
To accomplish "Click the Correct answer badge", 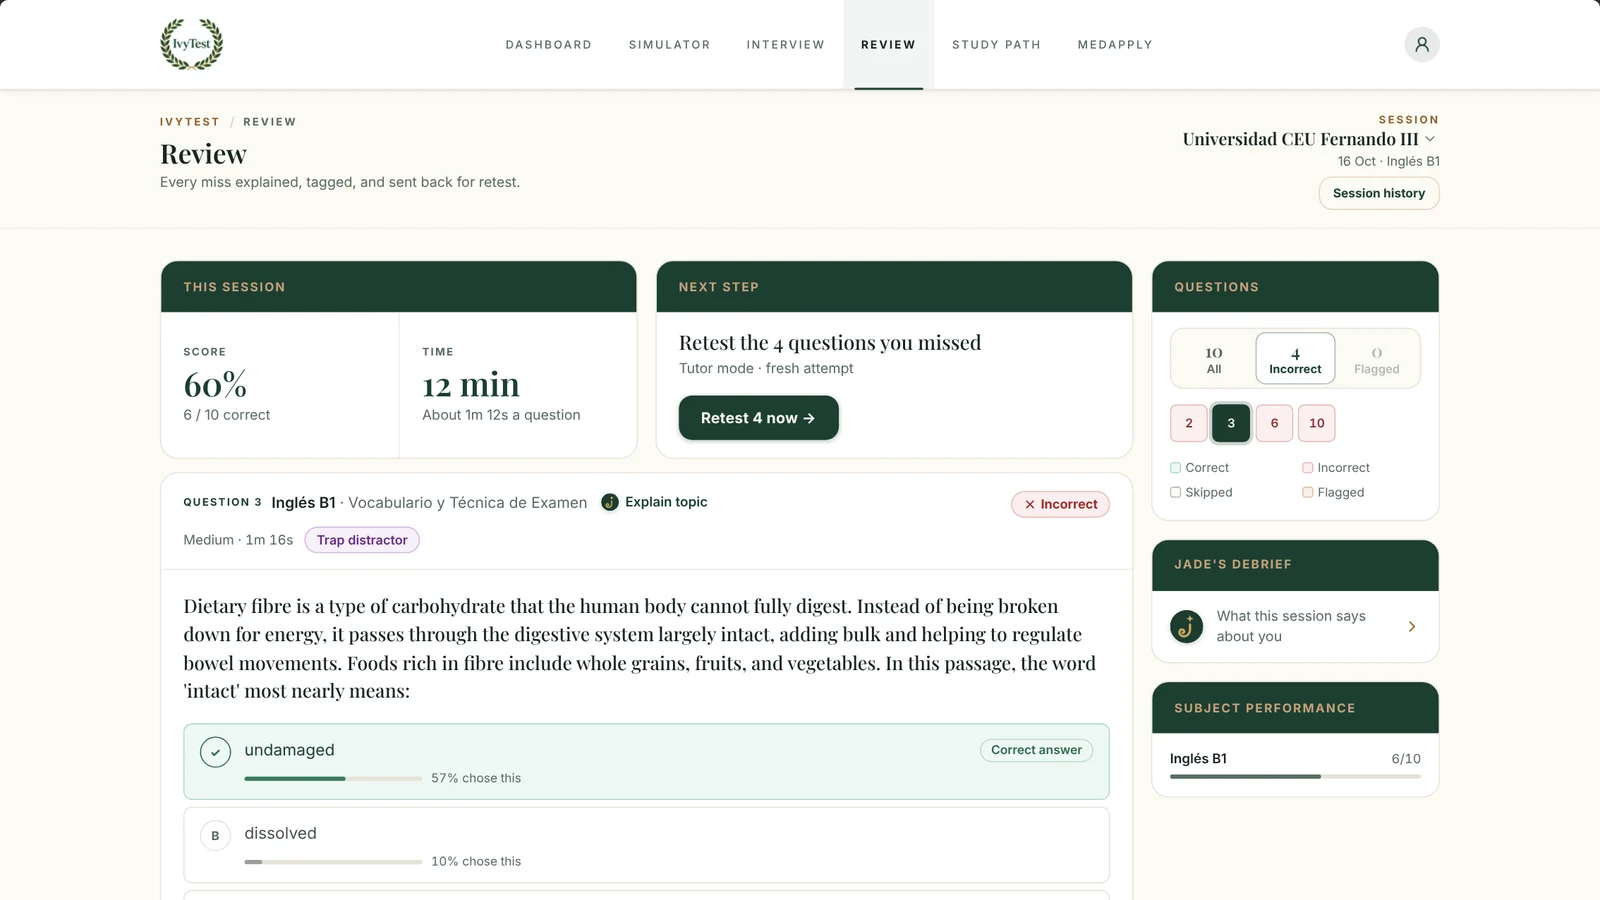I will point(1036,750).
